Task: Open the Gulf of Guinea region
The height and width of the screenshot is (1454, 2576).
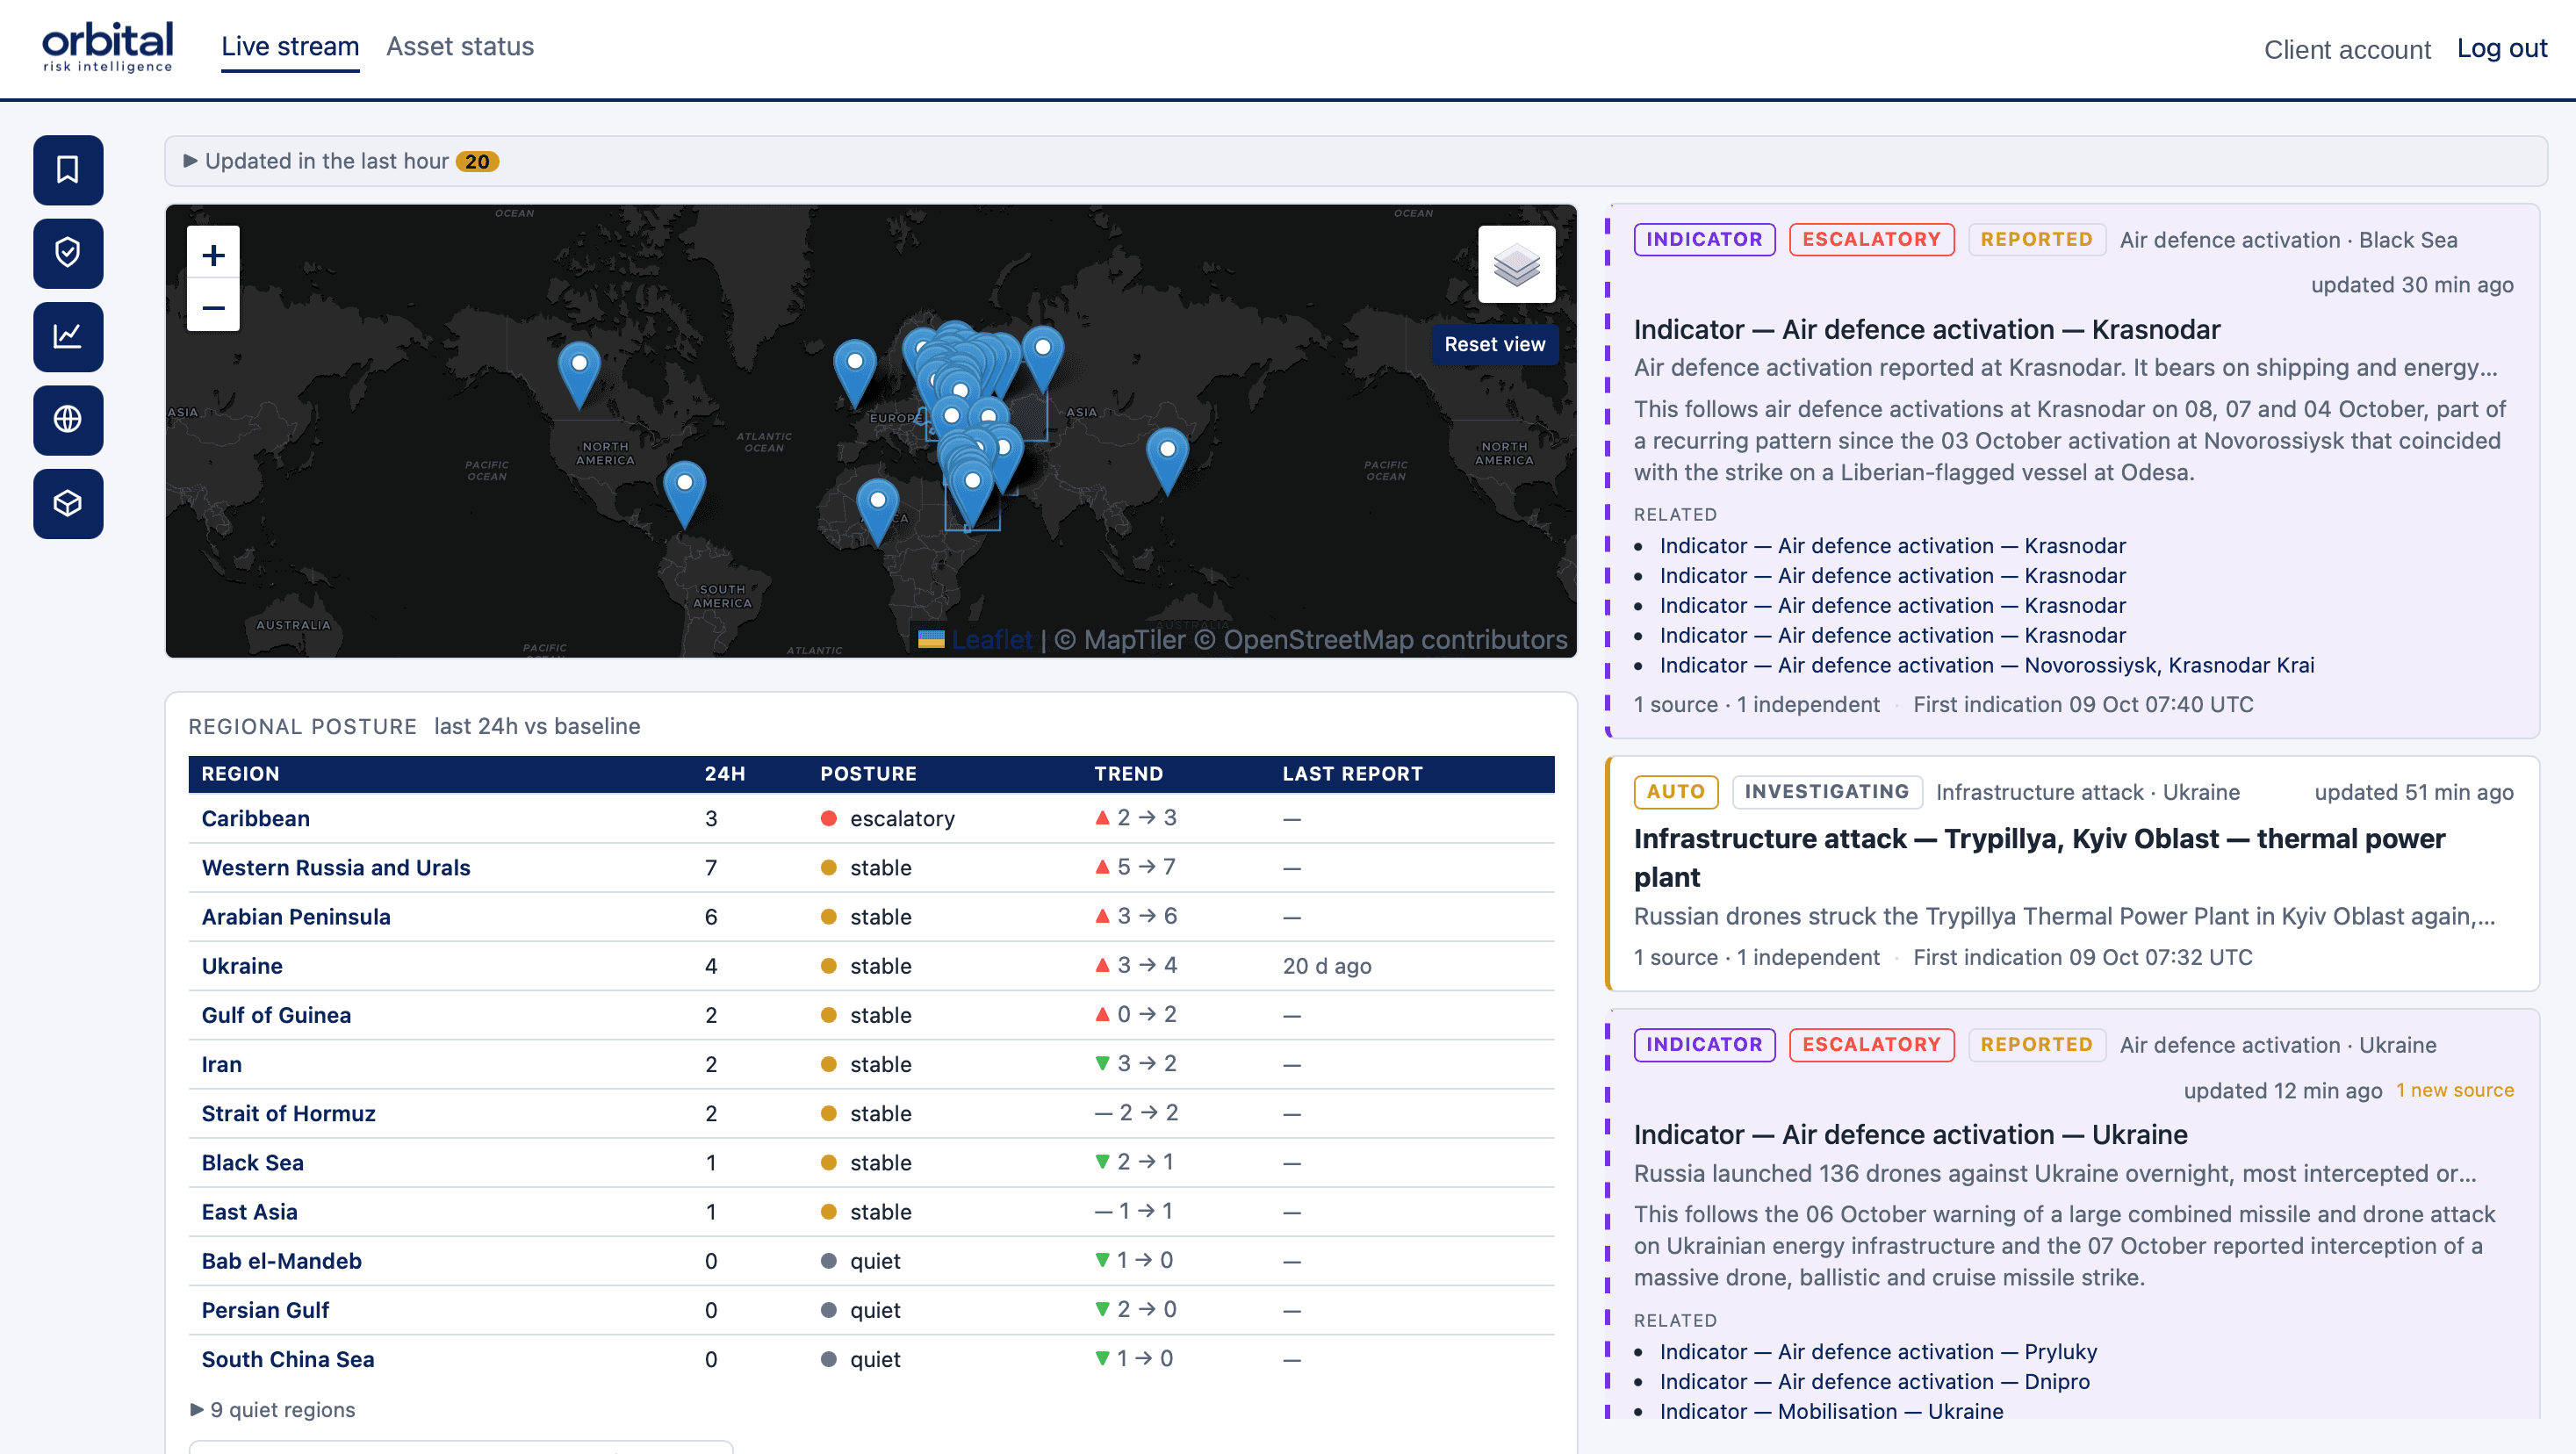Action: tap(275, 1015)
